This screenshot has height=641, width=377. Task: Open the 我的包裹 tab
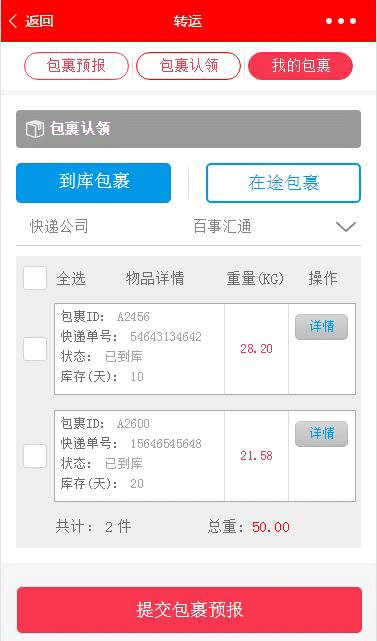click(301, 66)
